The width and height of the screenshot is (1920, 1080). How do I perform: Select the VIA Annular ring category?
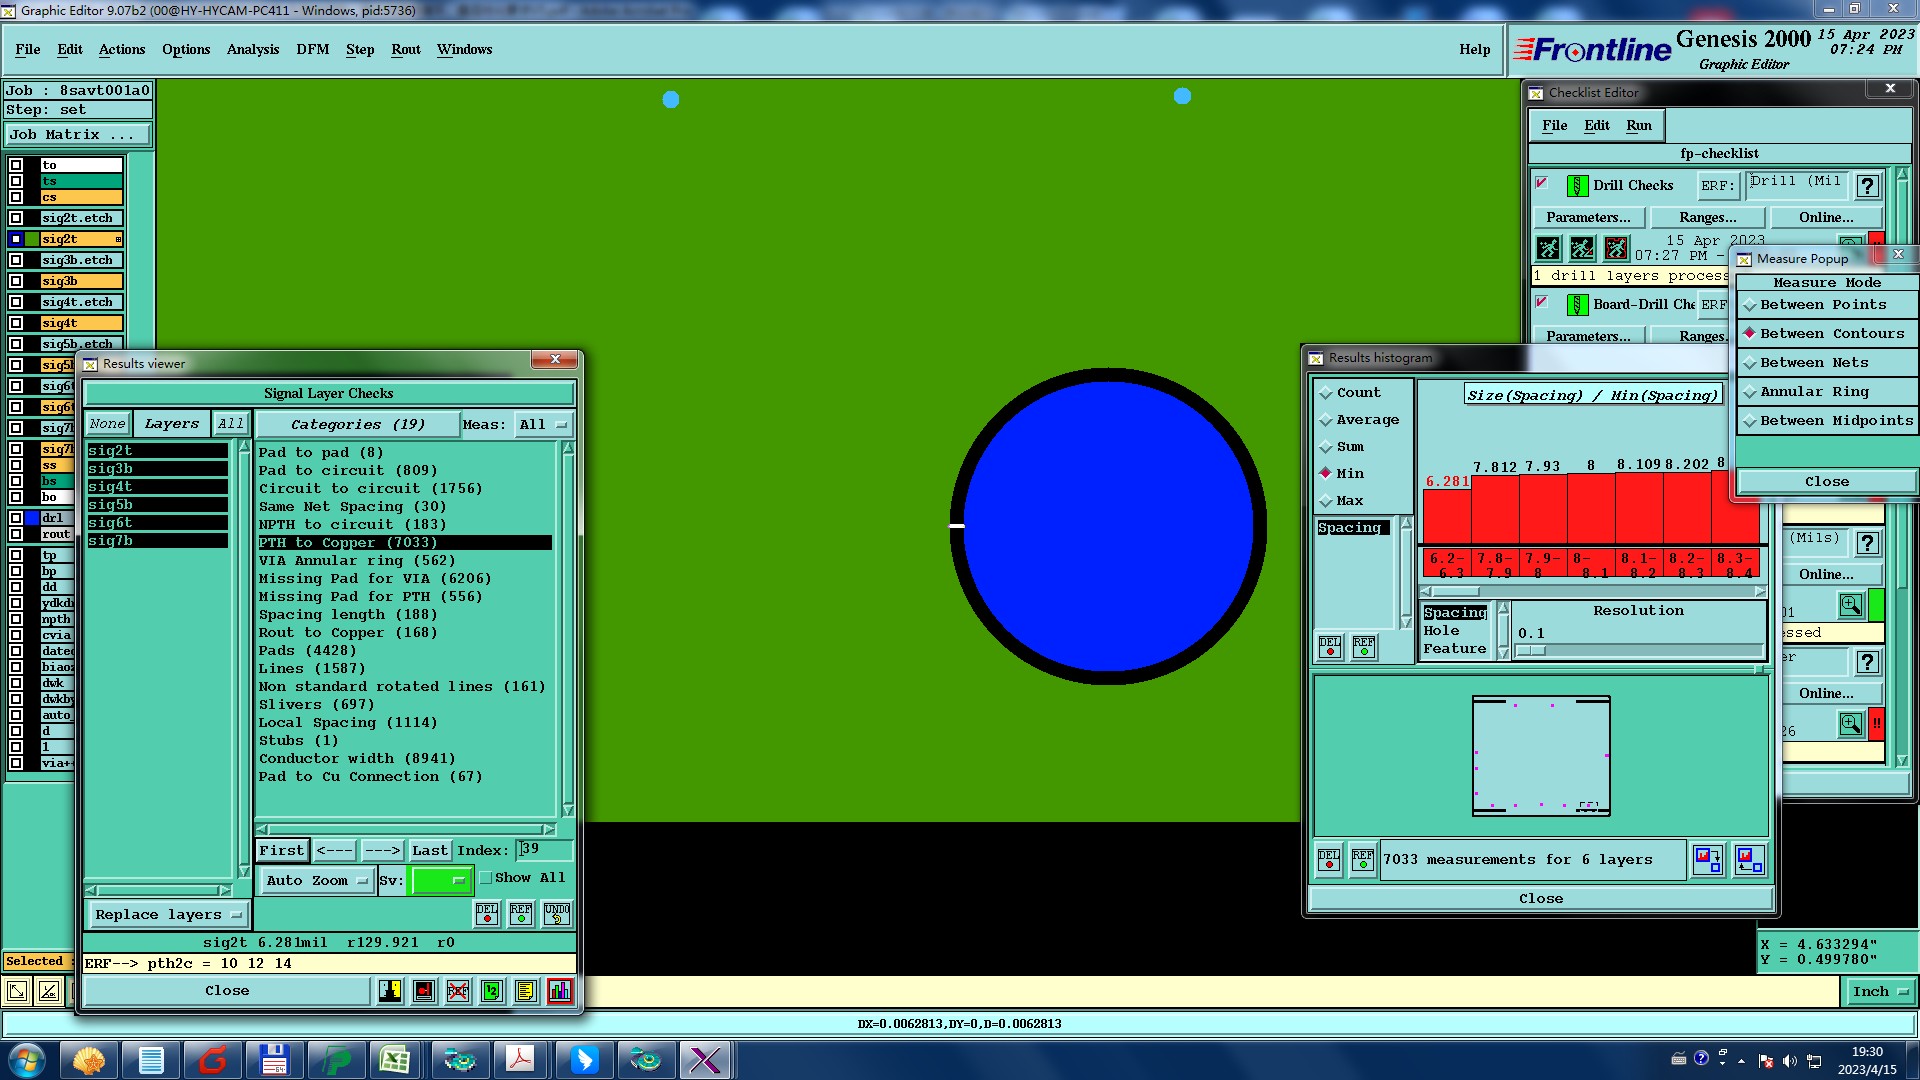[x=356, y=561]
